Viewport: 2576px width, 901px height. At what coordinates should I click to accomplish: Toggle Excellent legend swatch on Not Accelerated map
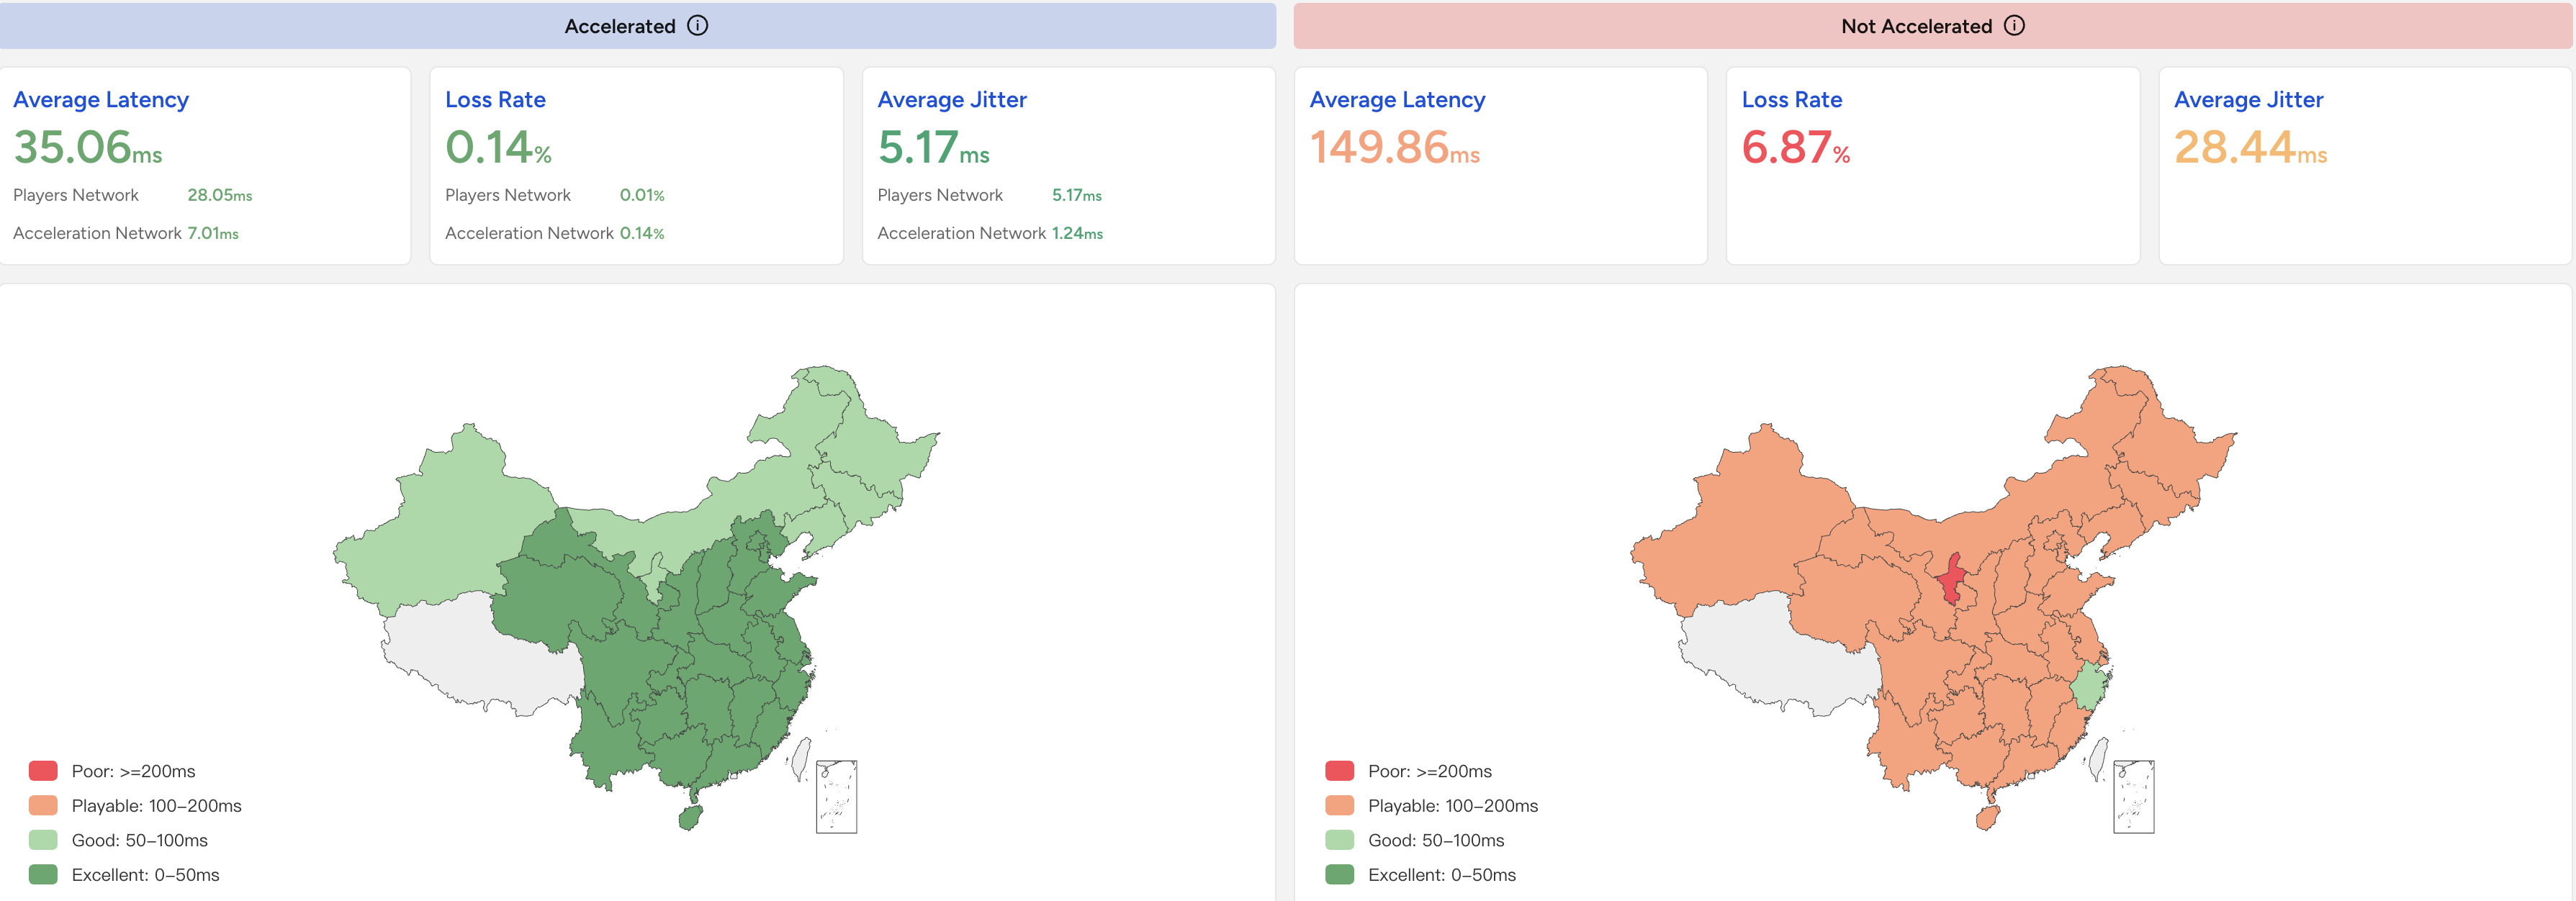pos(1339,875)
